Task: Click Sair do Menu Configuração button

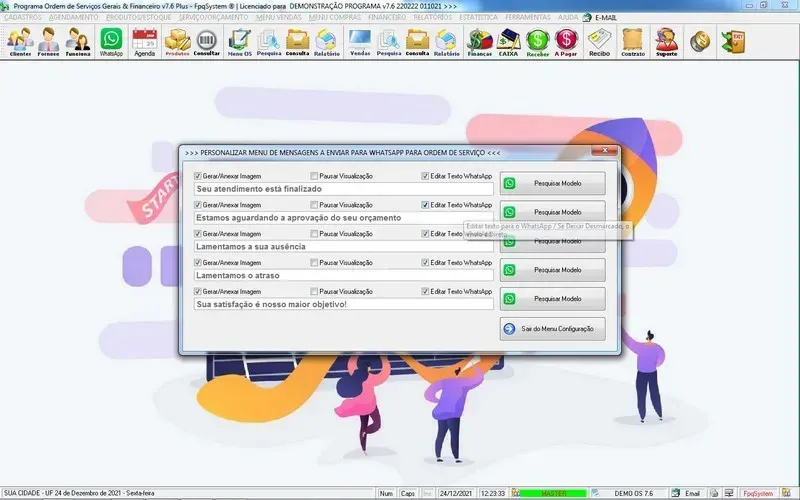Action: point(552,328)
